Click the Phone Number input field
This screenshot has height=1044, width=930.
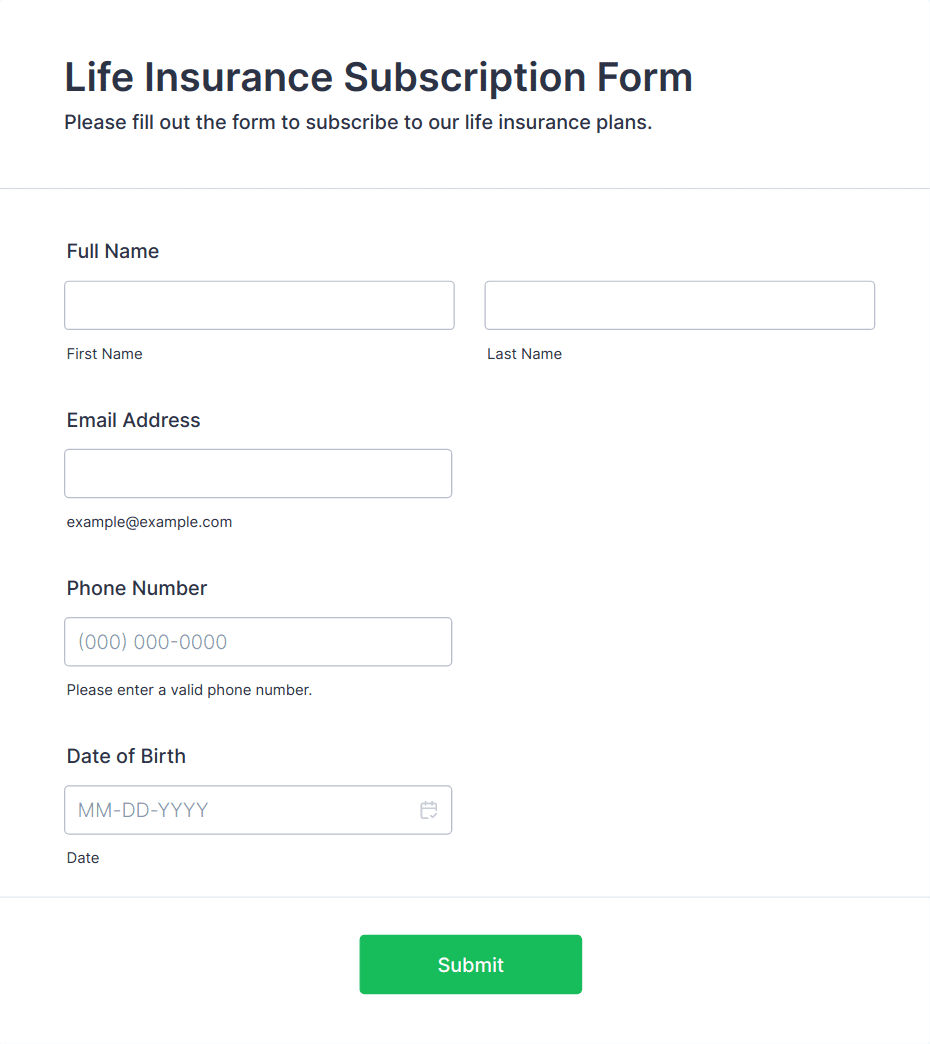[x=258, y=642]
